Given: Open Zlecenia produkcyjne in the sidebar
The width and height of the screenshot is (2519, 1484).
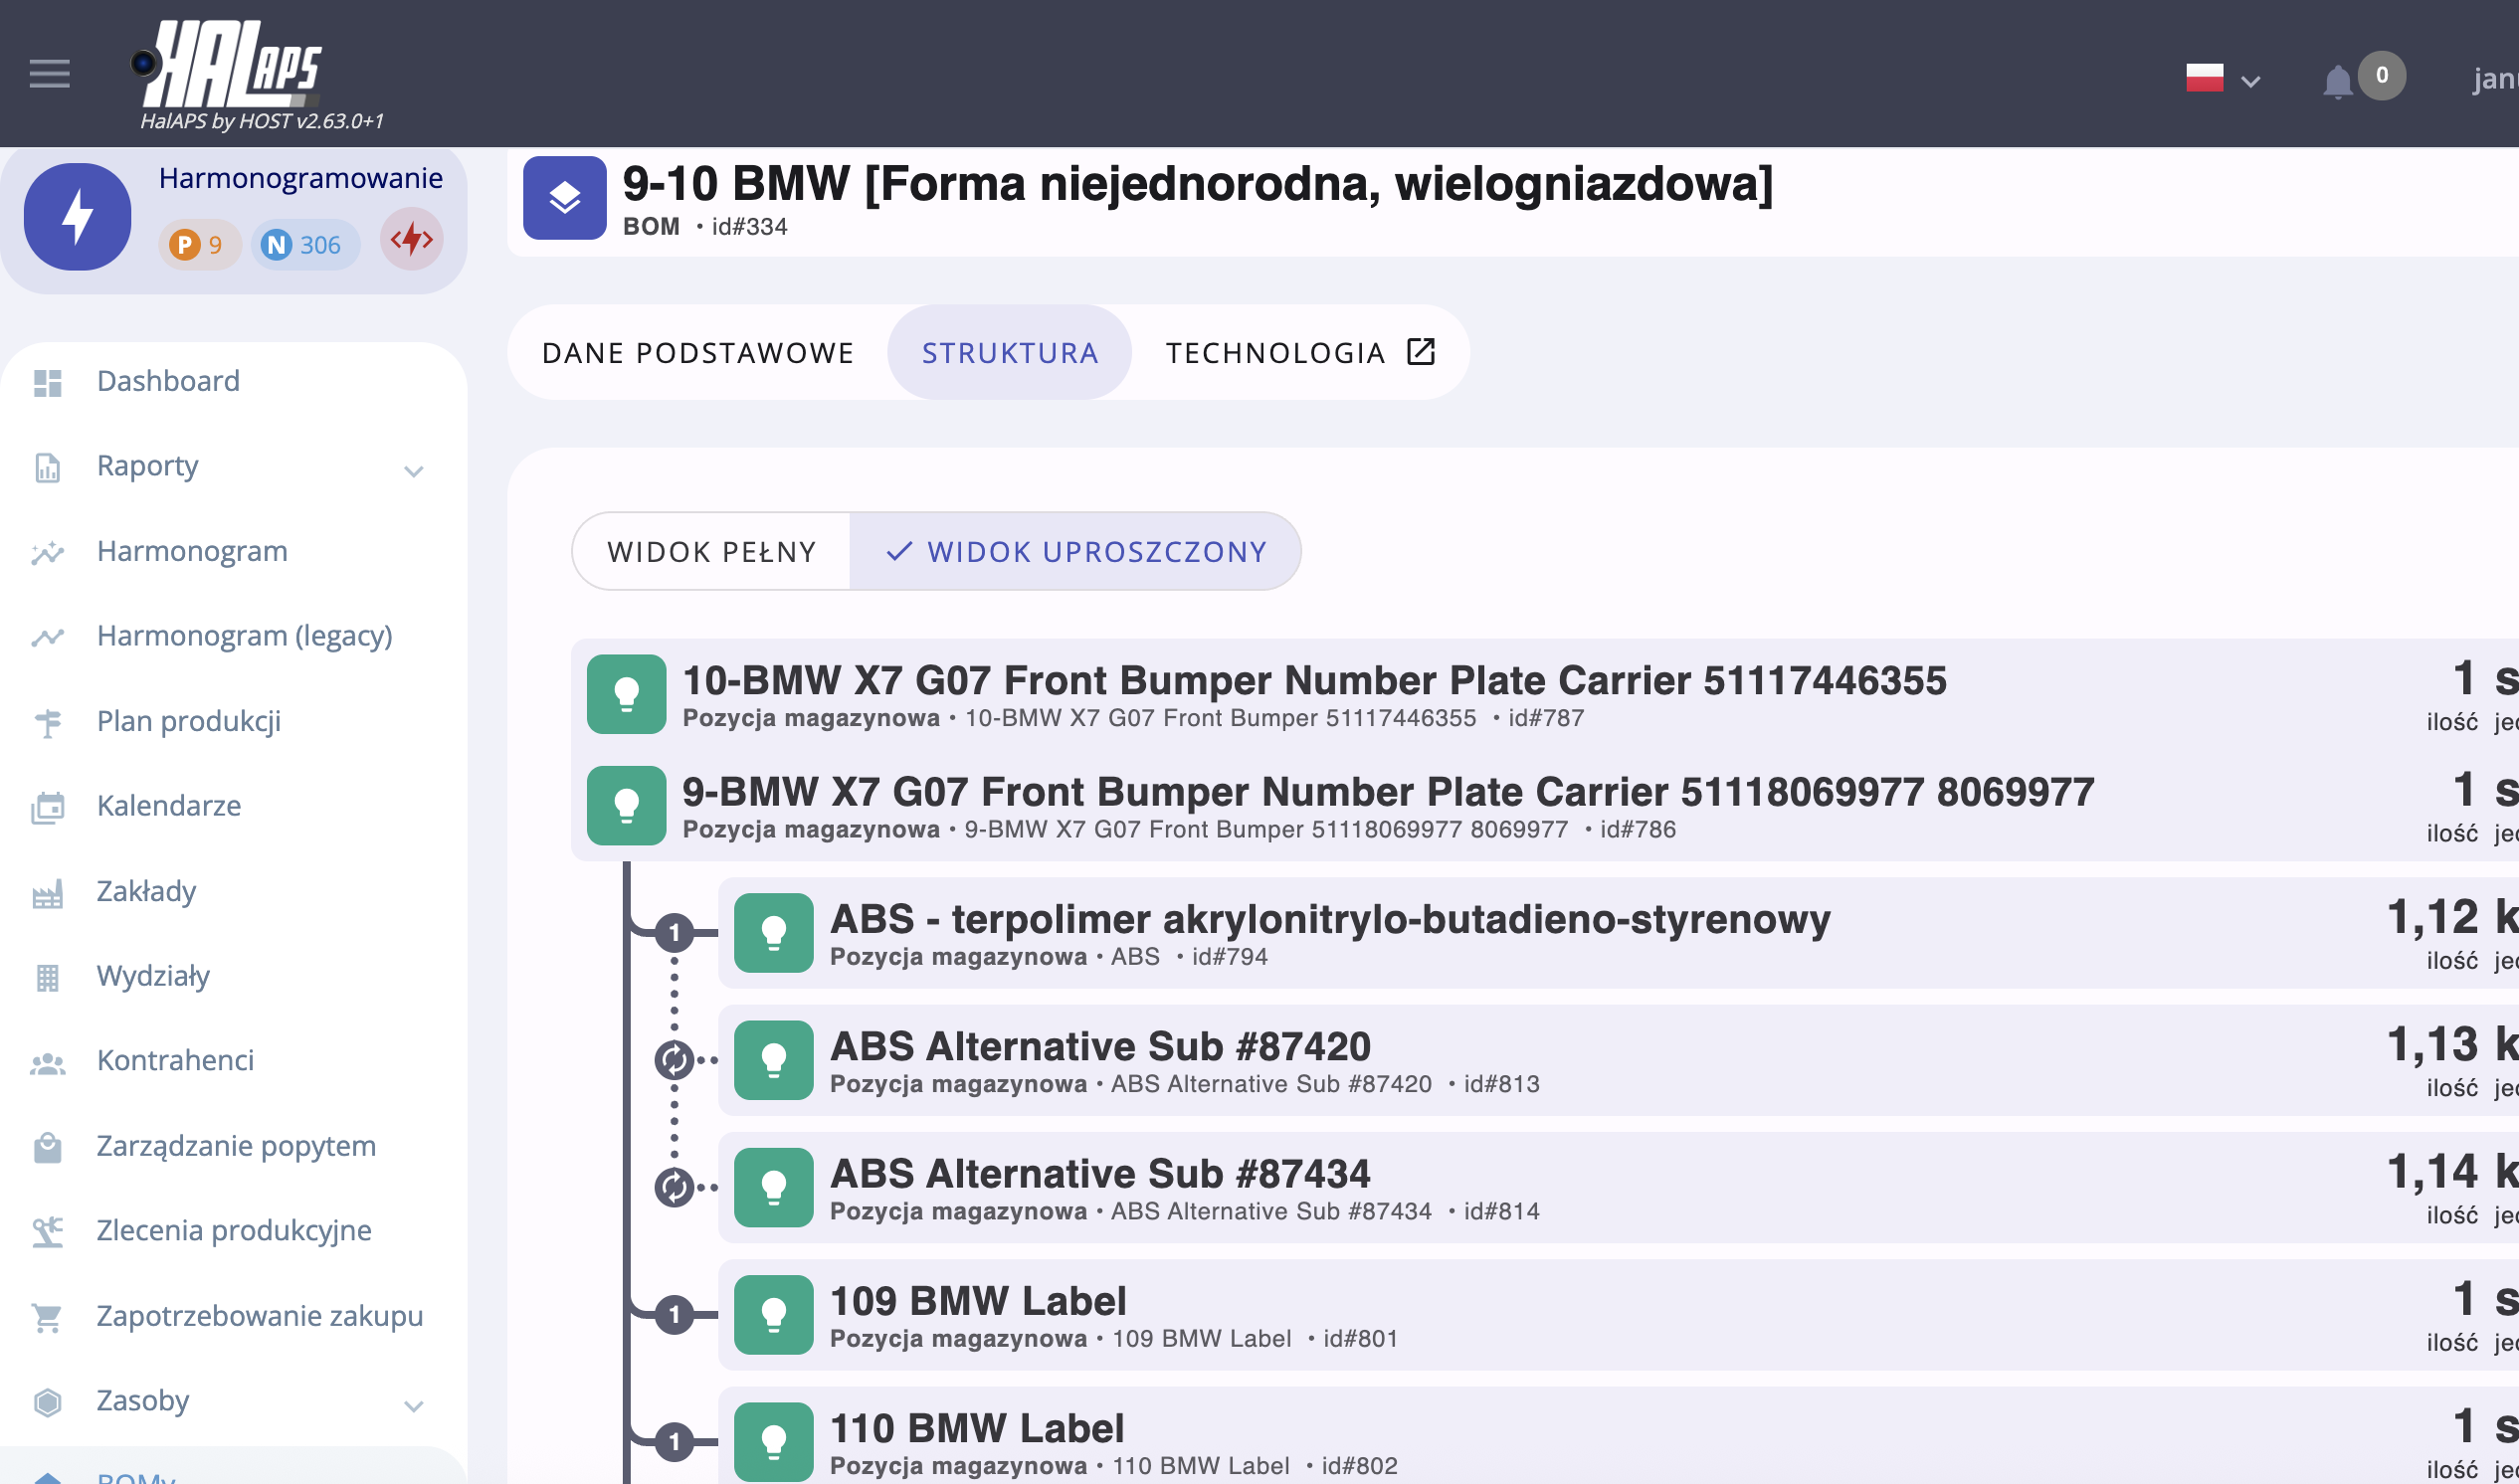Looking at the screenshot, I should pos(233,1230).
